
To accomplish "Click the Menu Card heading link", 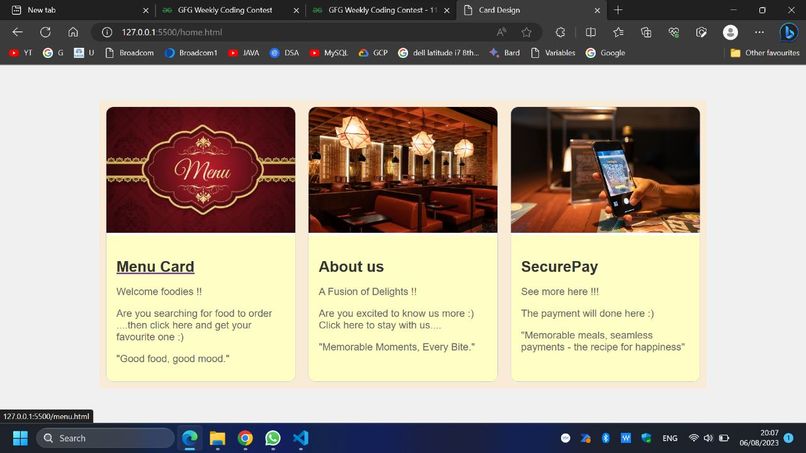I will (155, 267).
